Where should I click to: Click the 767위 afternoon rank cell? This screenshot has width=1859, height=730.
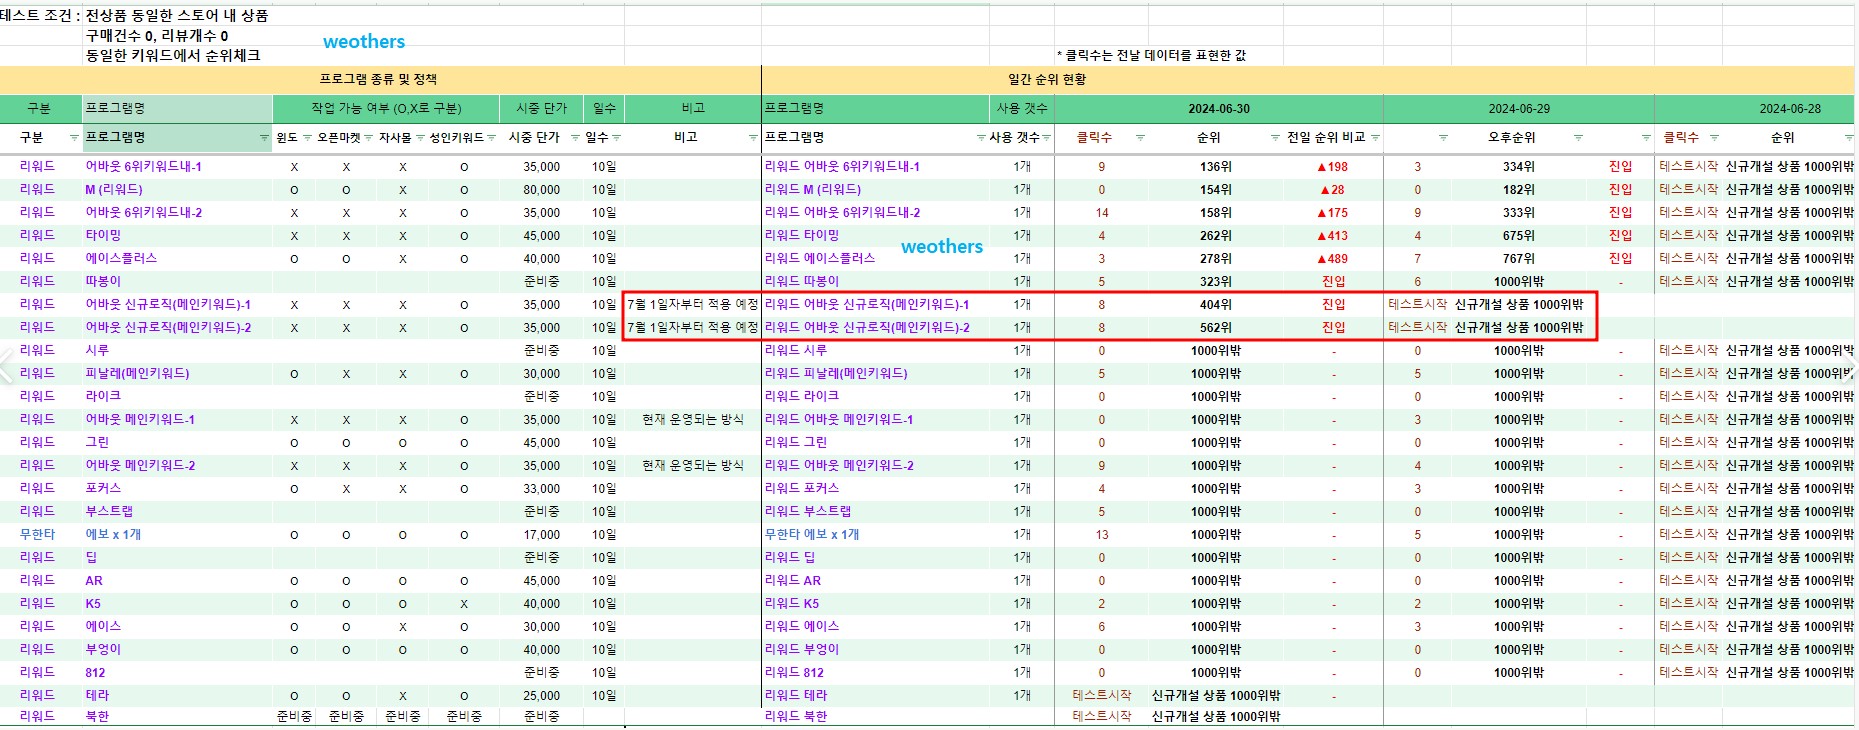tap(1518, 259)
